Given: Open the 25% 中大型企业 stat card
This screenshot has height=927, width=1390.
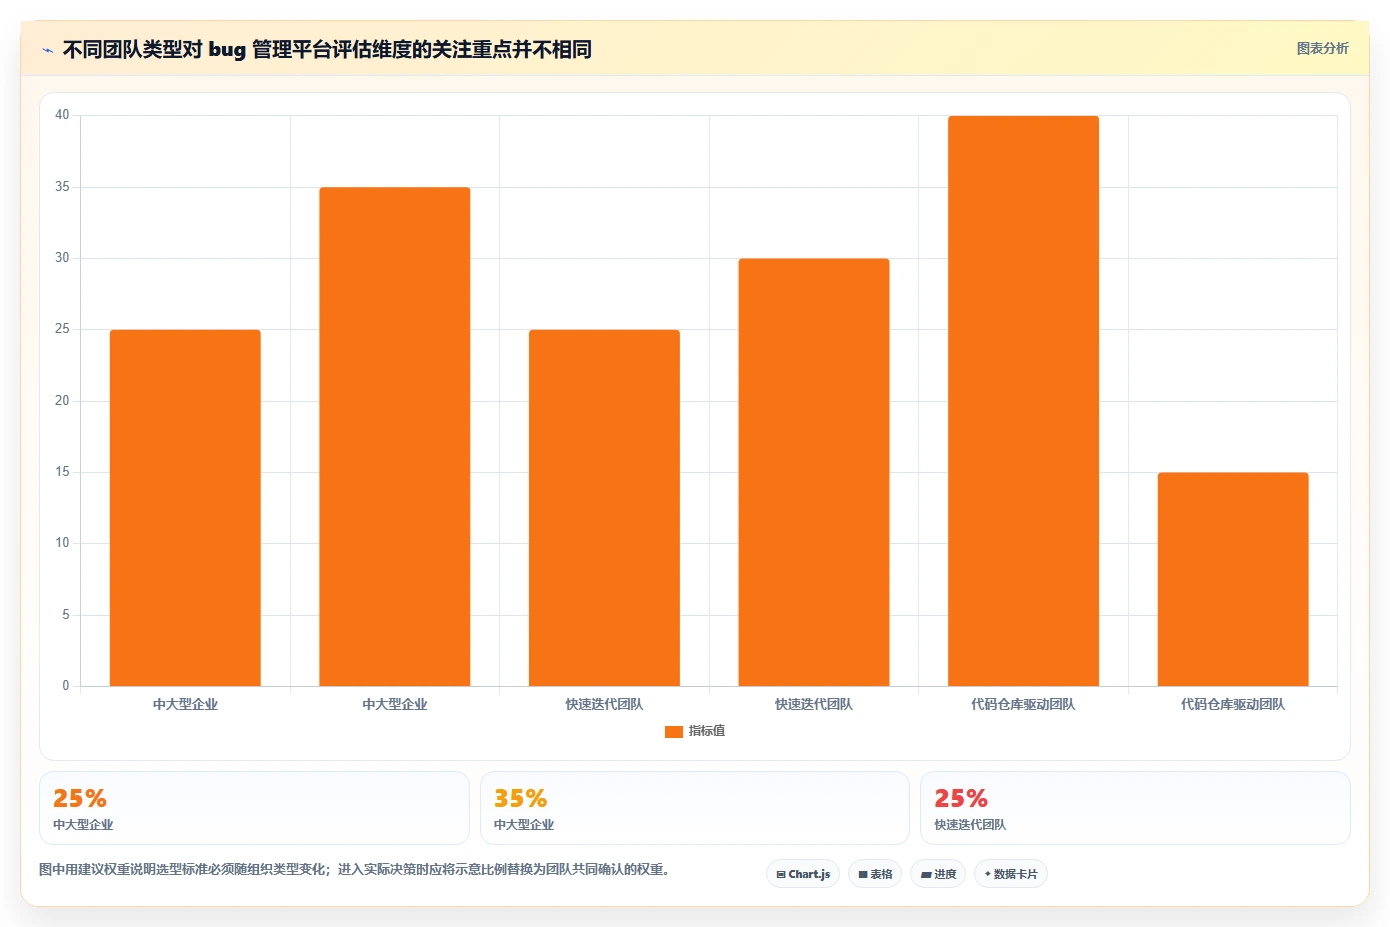Looking at the screenshot, I should (254, 808).
